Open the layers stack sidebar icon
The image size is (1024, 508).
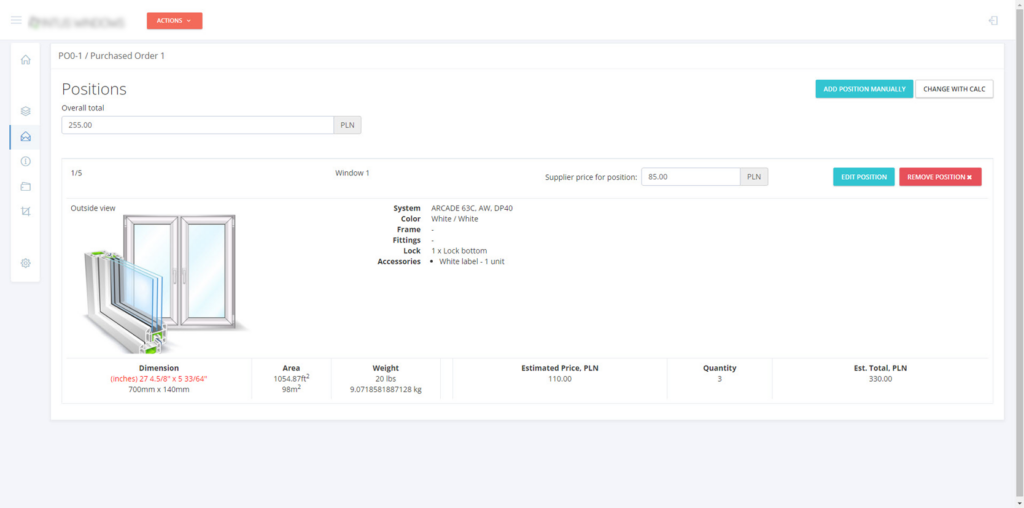pos(25,111)
